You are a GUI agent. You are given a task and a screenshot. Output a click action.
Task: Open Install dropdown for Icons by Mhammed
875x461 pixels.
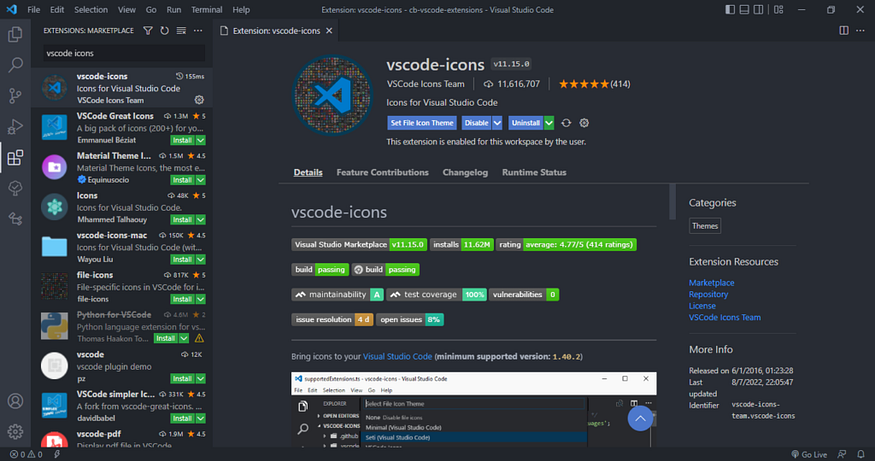200,219
